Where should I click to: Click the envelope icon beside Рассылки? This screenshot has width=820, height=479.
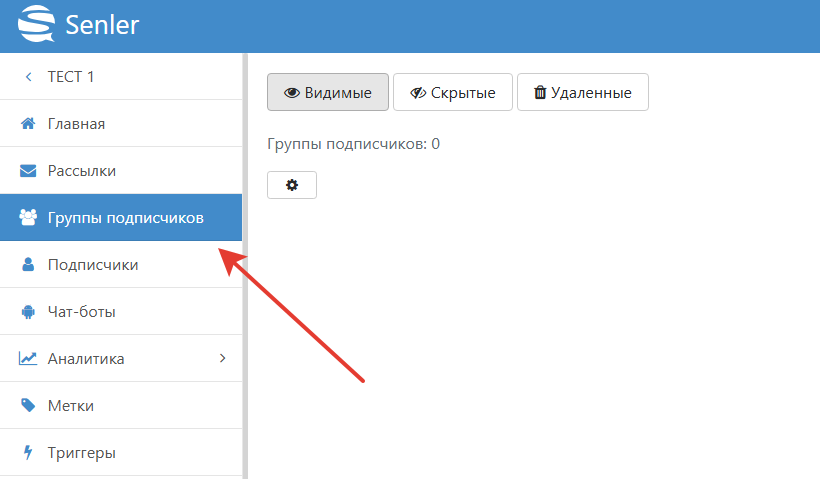(x=28, y=171)
